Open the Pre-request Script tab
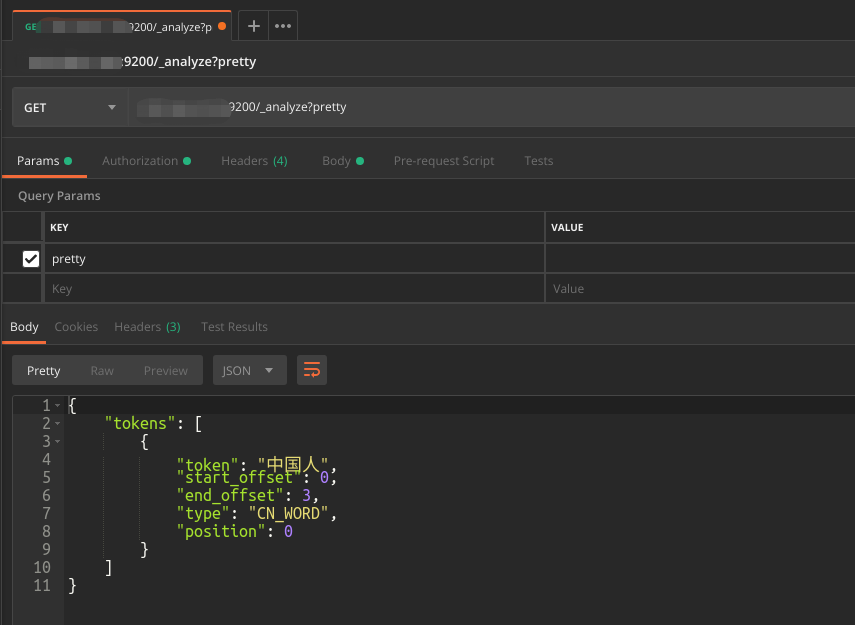This screenshot has height=625, width=855. 444,161
